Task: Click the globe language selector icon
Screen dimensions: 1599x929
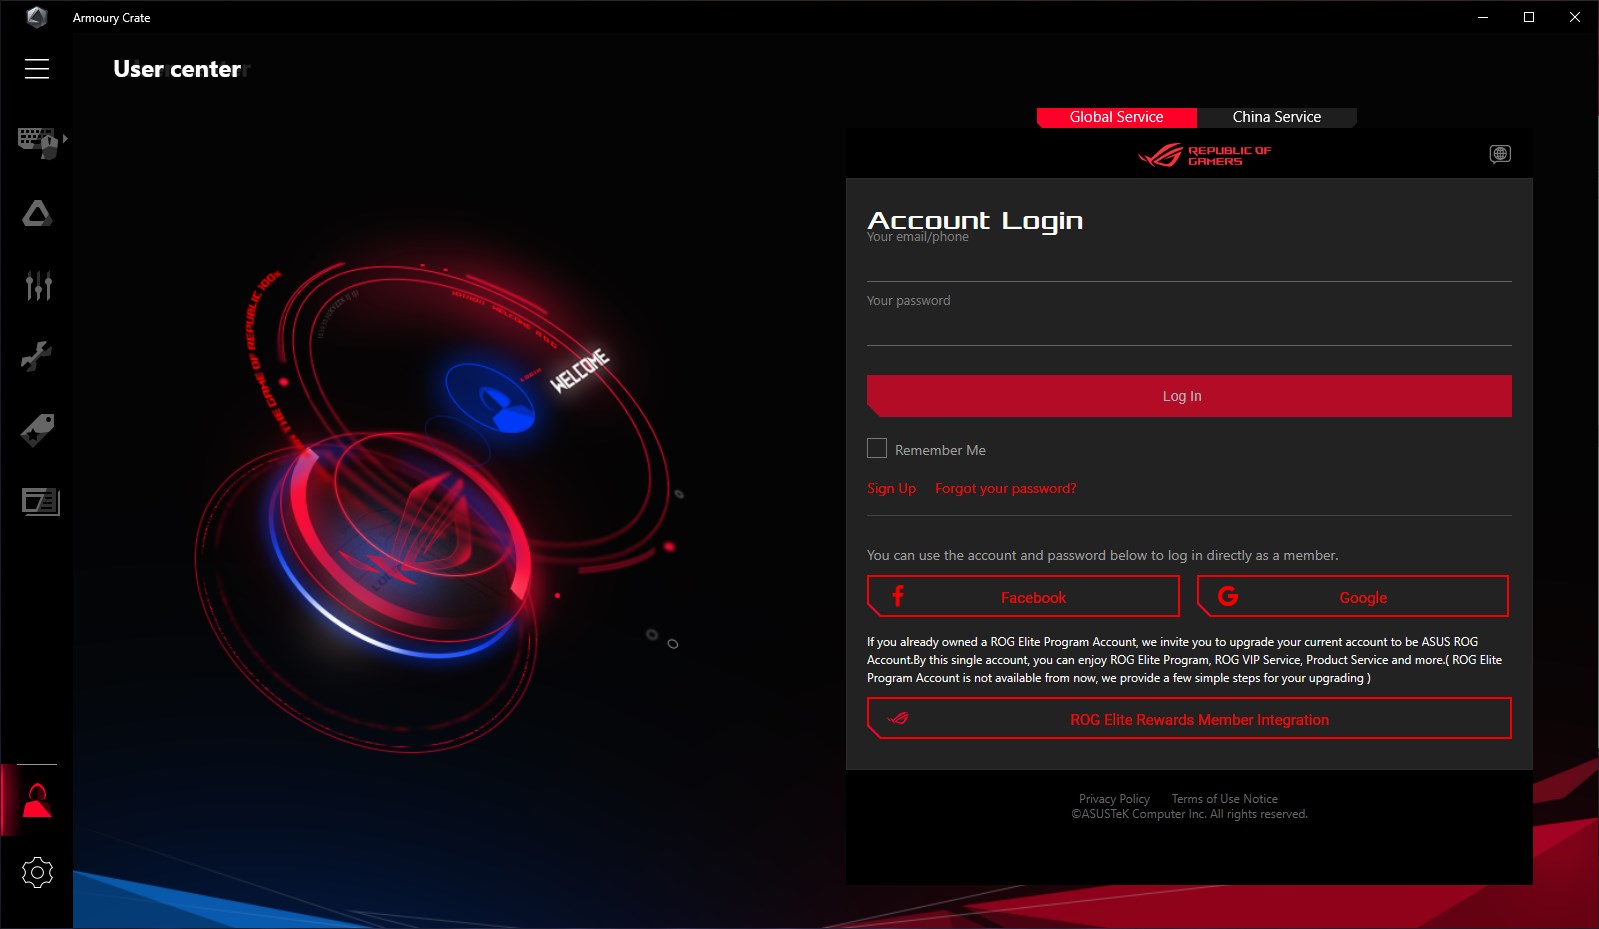Action: pyautogui.click(x=1500, y=154)
